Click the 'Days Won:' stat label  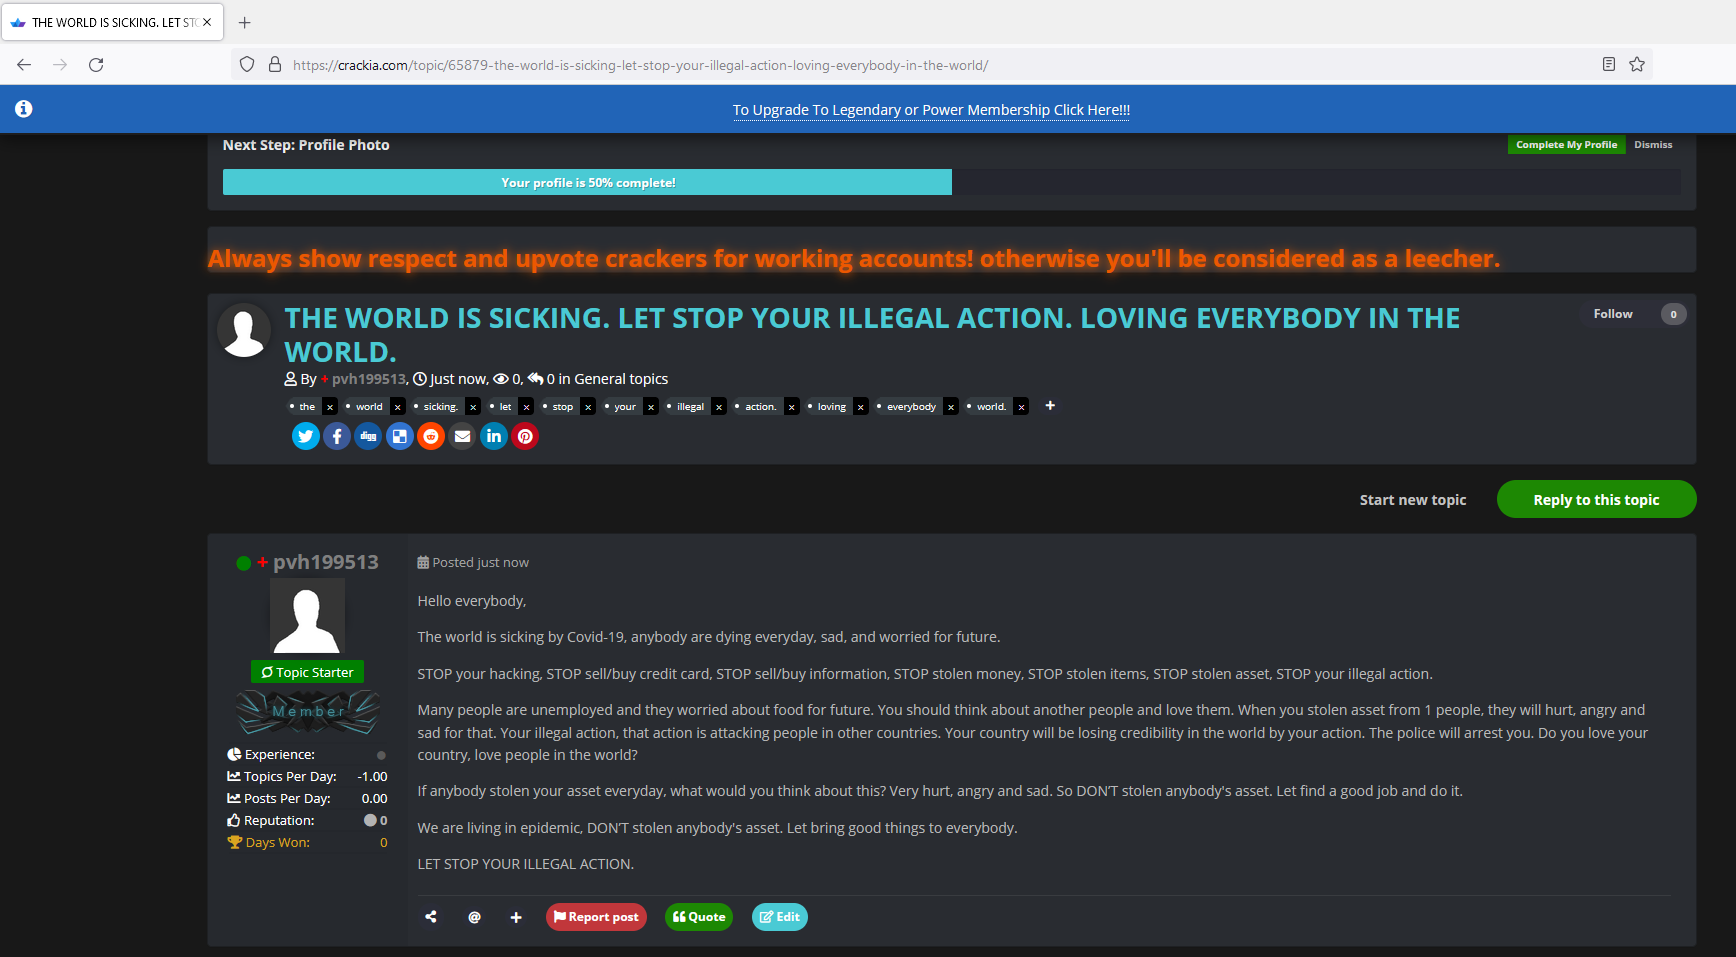click(x=277, y=843)
